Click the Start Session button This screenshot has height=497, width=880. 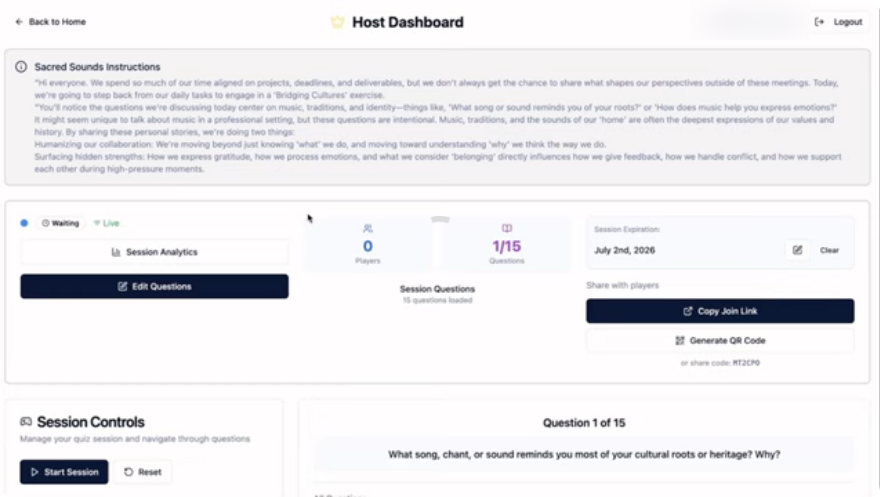tap(64, 472)
